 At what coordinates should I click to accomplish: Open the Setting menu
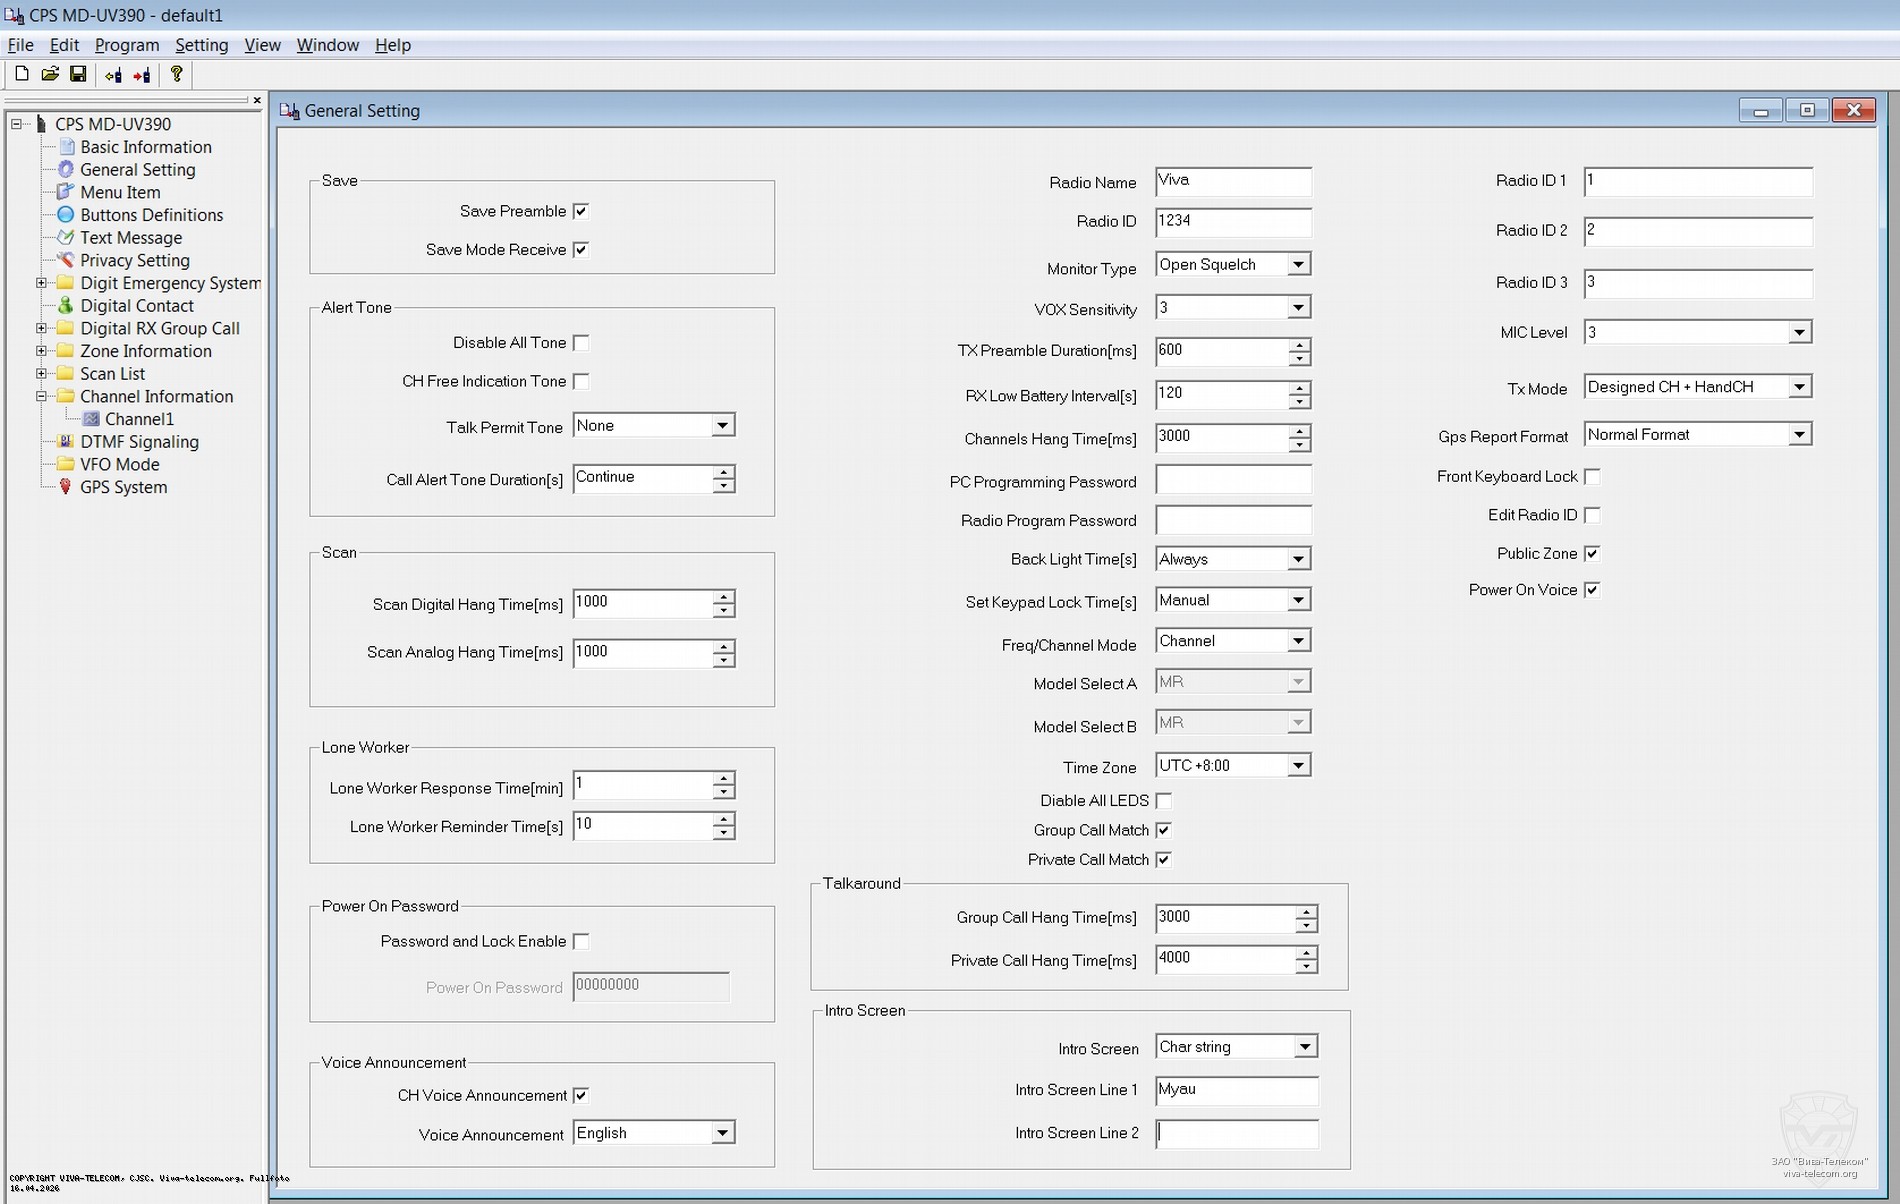point(201,45)
